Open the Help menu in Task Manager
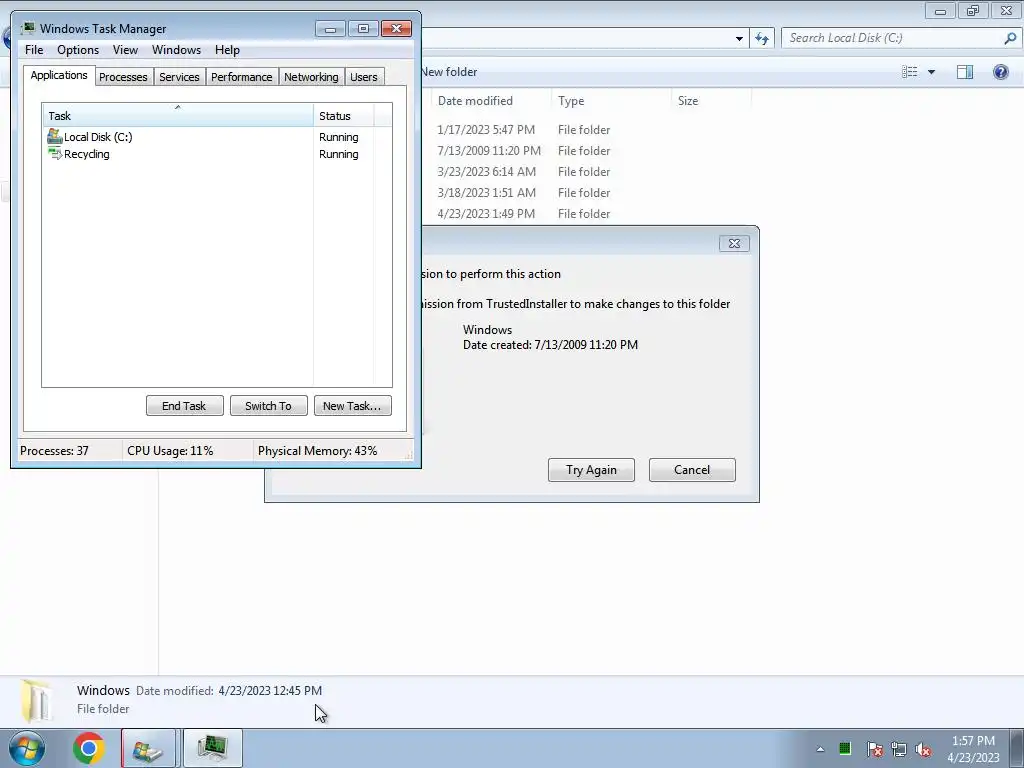The image size is (1024, 768). pos(227,50)
